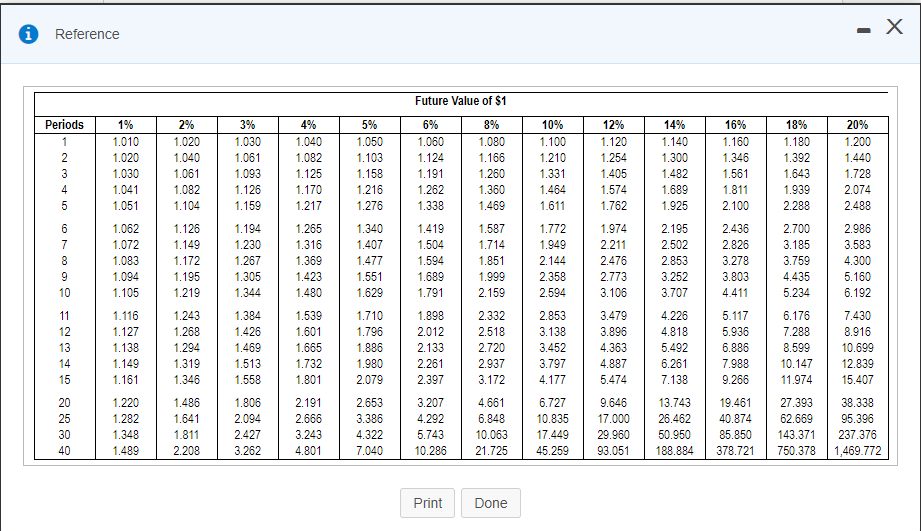
Task: Click the 8% column header
Action: (492, 125)
